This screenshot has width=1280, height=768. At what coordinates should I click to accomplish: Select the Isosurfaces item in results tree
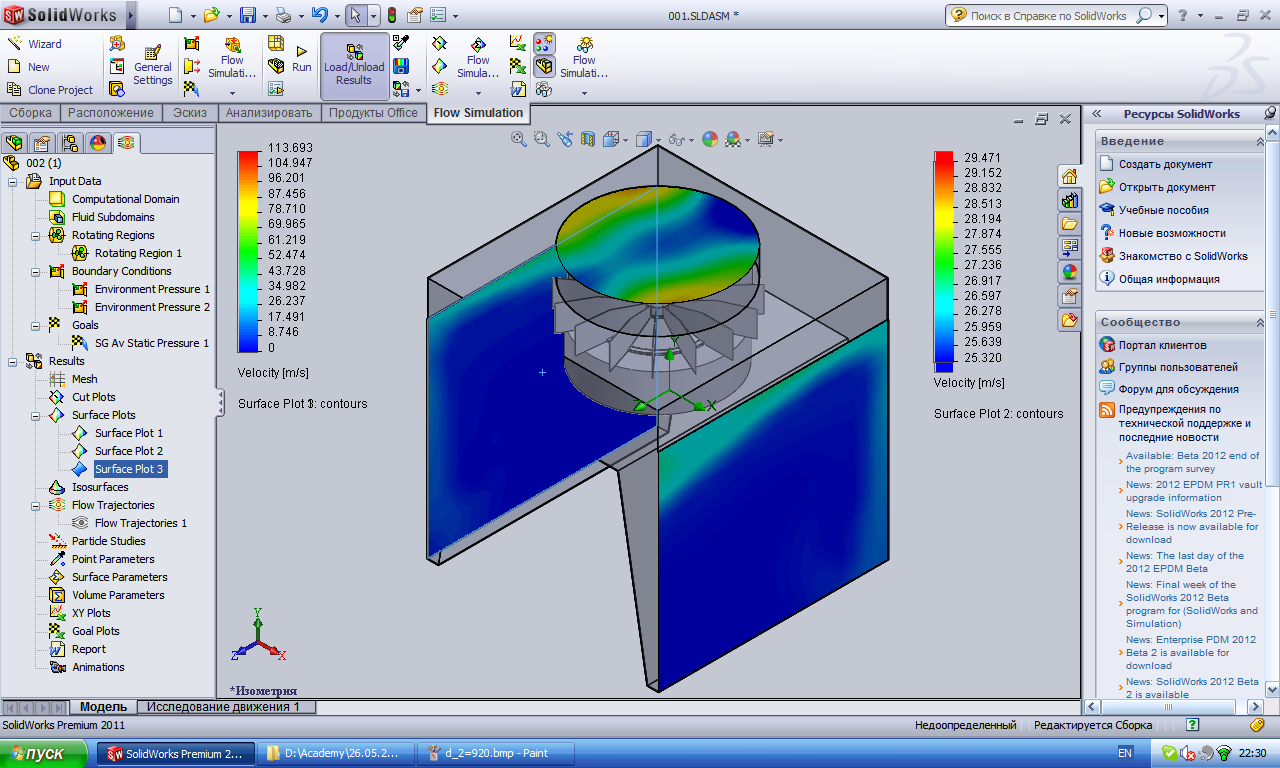(100, 487)
